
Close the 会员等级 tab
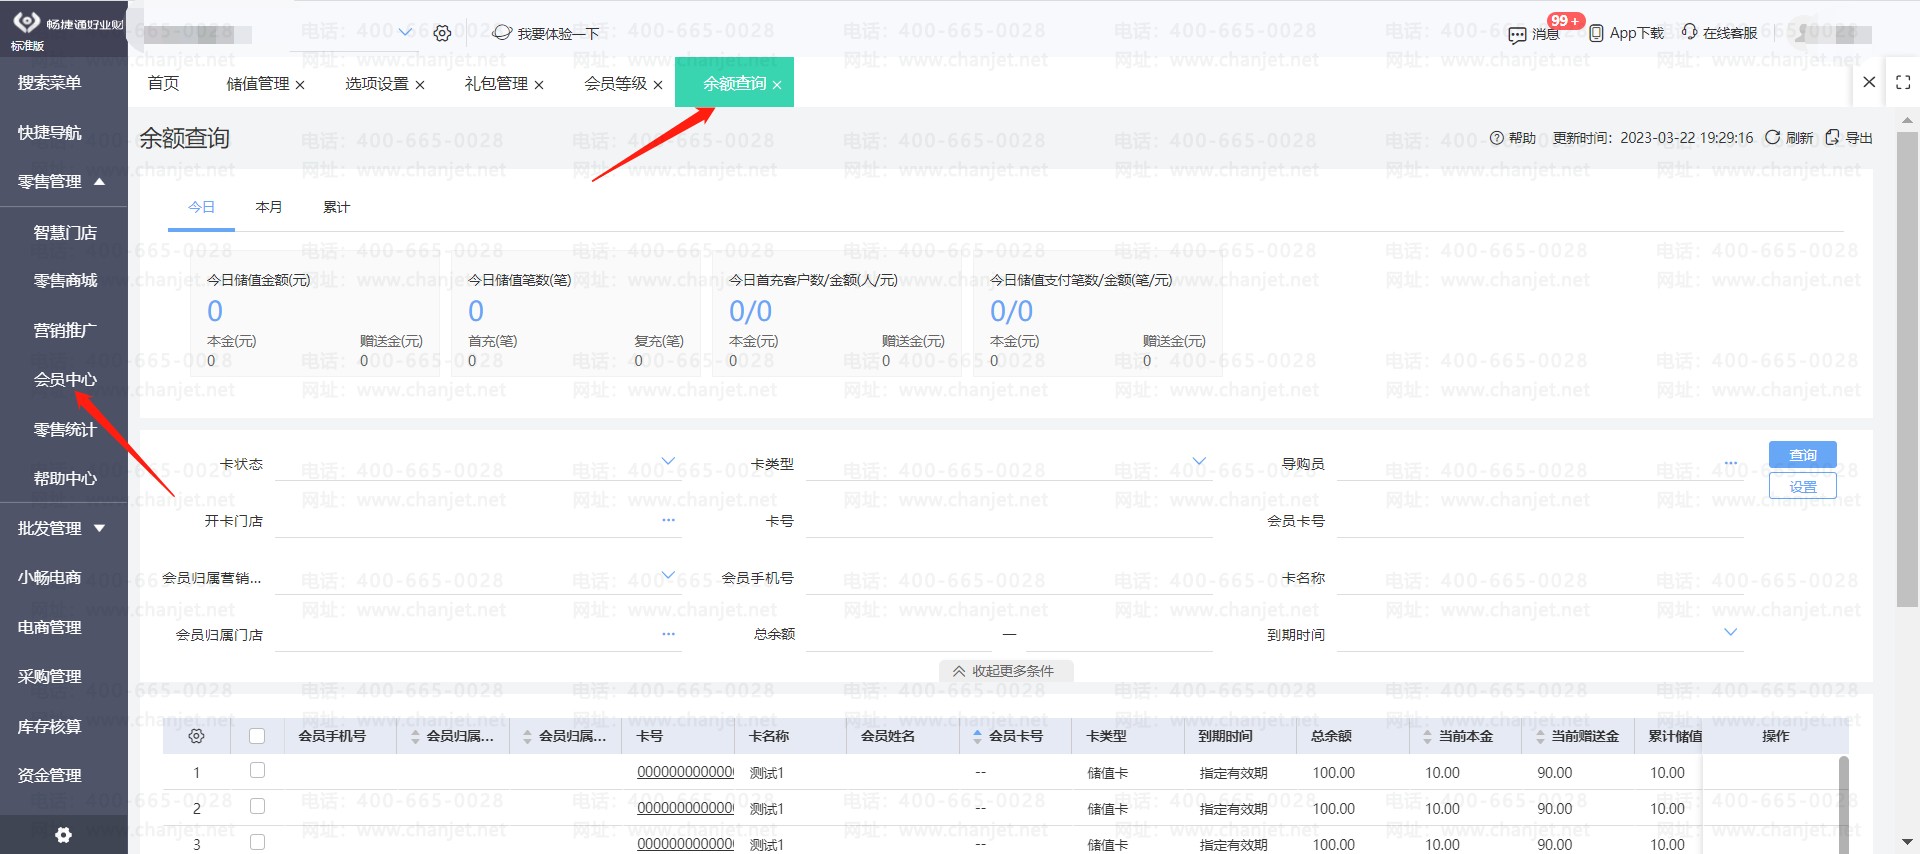coord(658,85)
